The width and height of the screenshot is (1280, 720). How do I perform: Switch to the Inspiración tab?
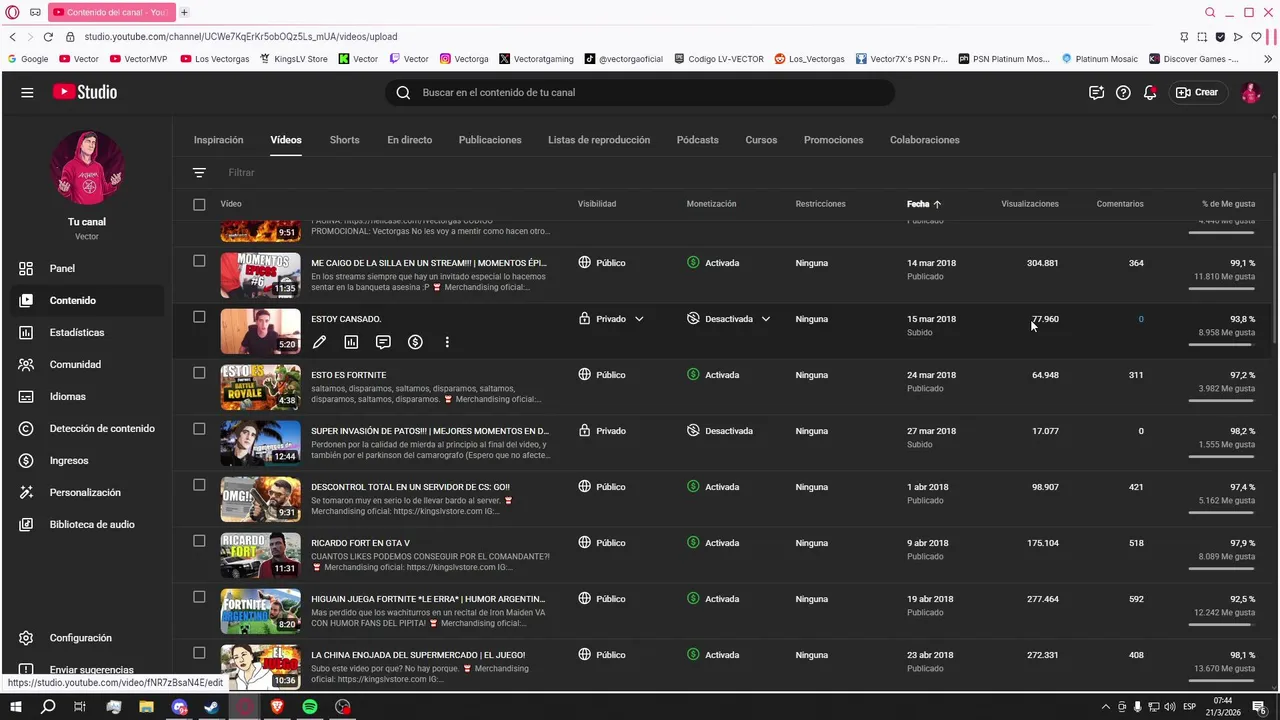coord(218,140)
